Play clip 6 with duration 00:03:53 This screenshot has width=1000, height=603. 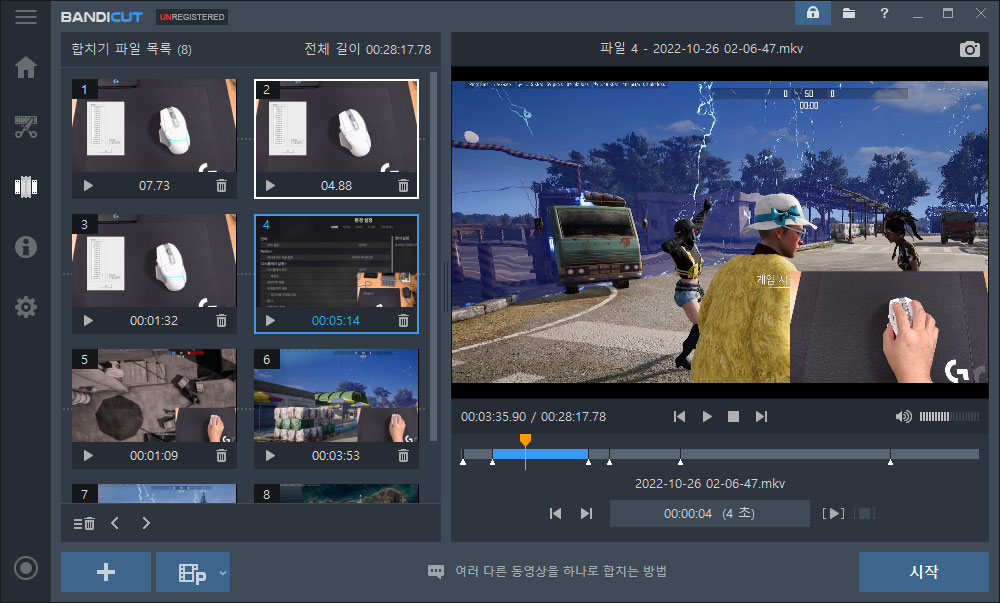[270, 456]
